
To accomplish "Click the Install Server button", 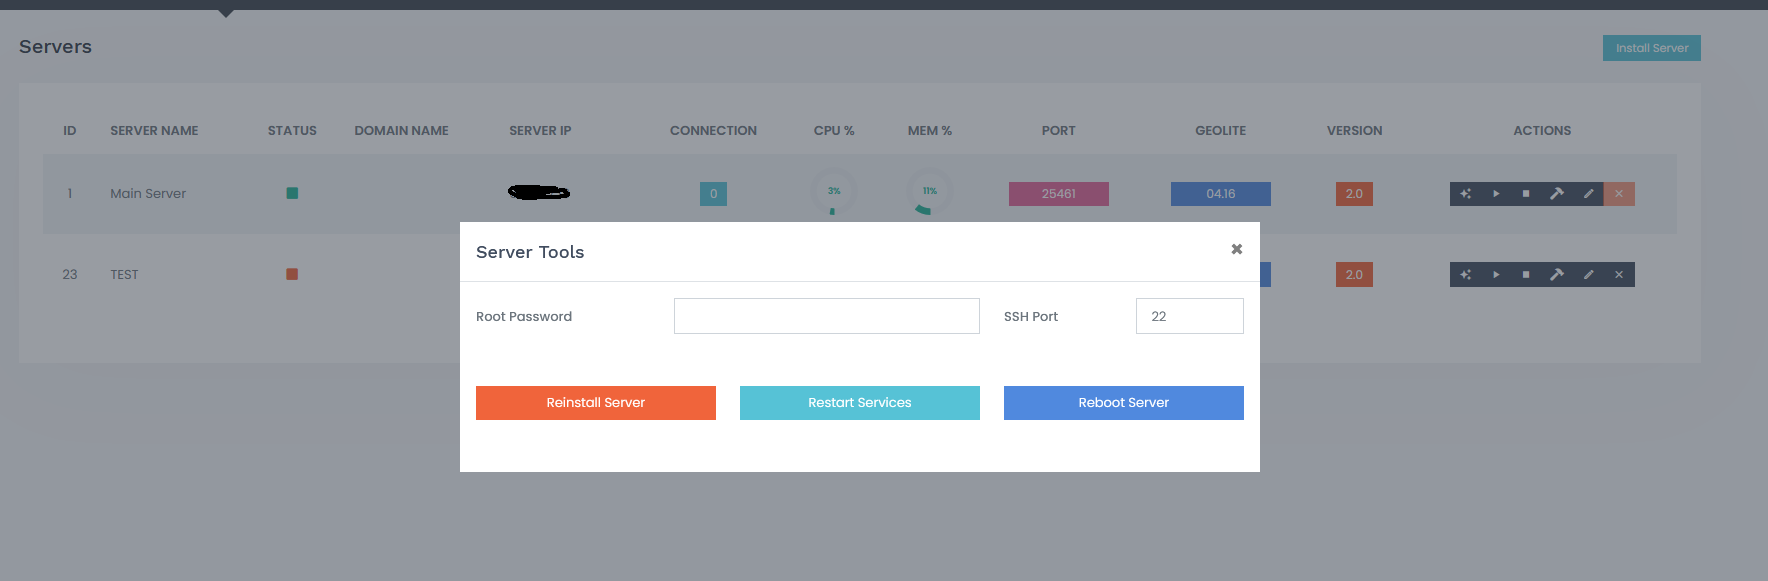I will point(1651,48).
